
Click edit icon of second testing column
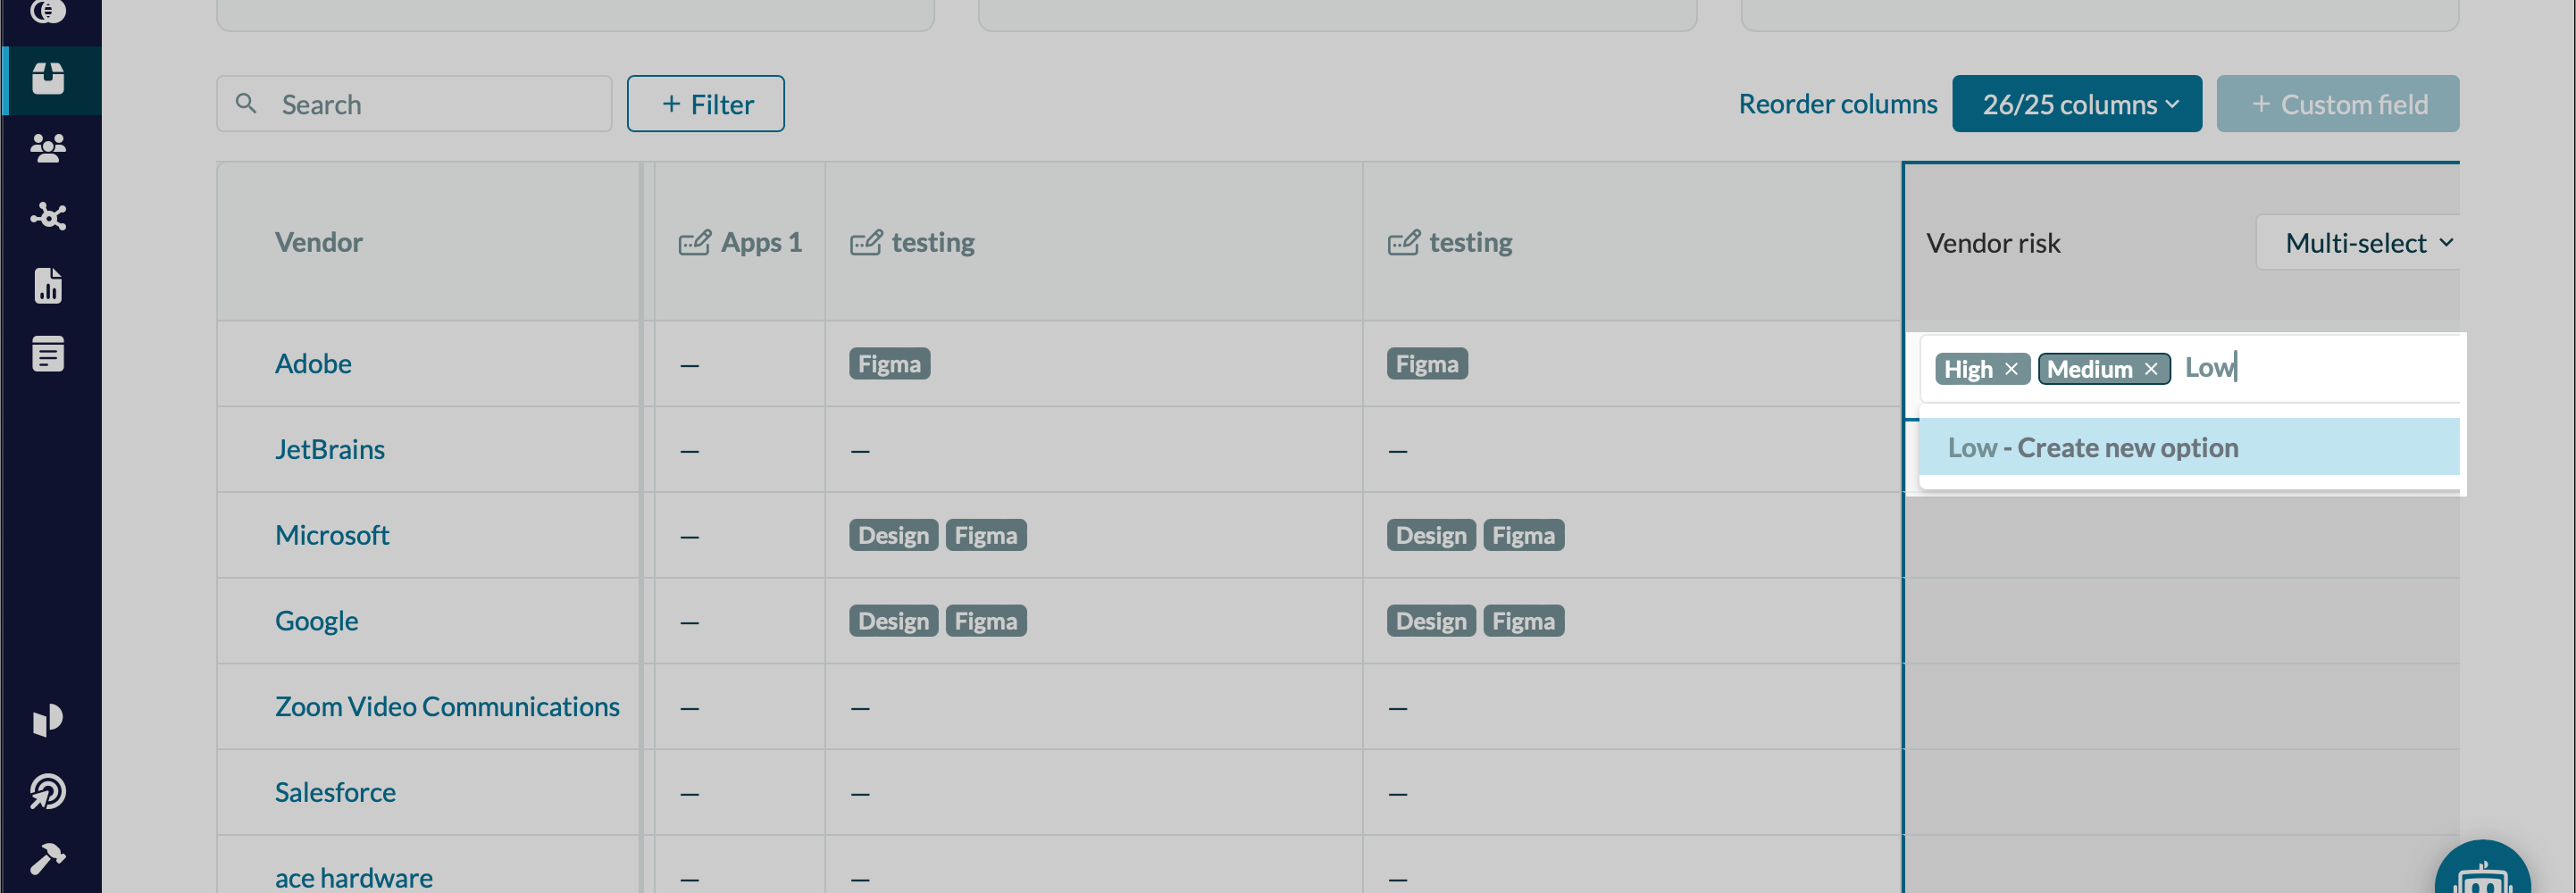1404,242
